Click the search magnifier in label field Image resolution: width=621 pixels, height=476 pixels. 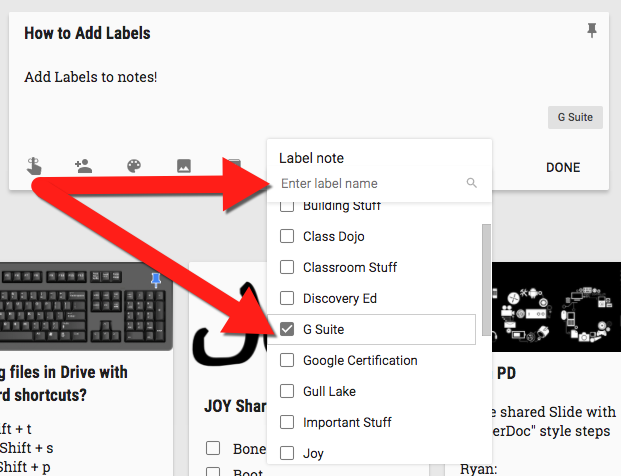click(x=471, y=183)
